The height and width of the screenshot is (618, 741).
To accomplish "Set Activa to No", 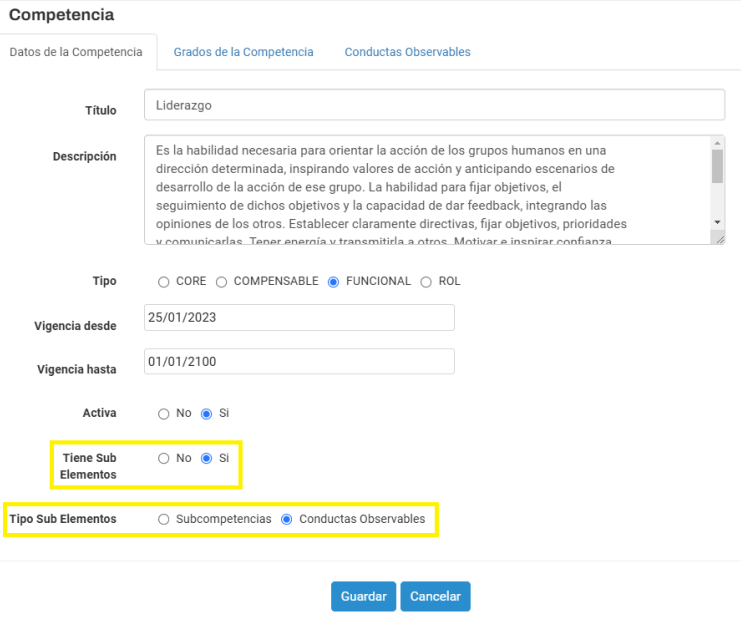I will point(164,414).
